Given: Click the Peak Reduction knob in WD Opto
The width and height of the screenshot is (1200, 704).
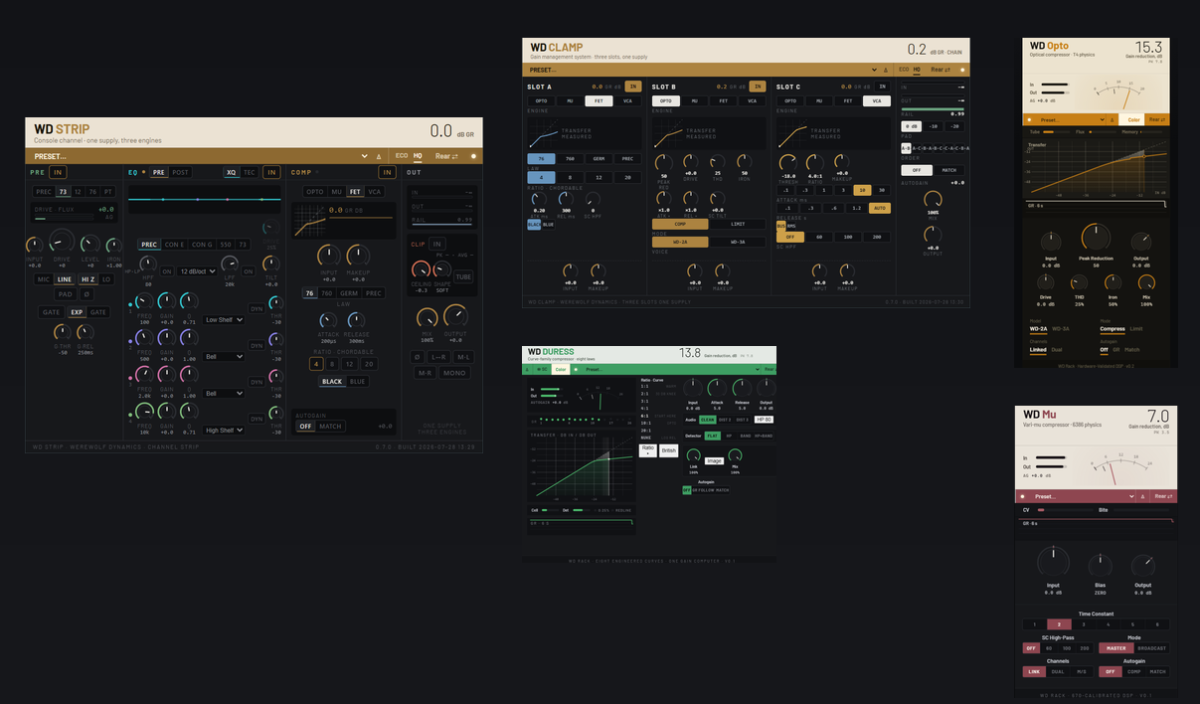Looking at the screenshot, I should (x=1096, y=237).
